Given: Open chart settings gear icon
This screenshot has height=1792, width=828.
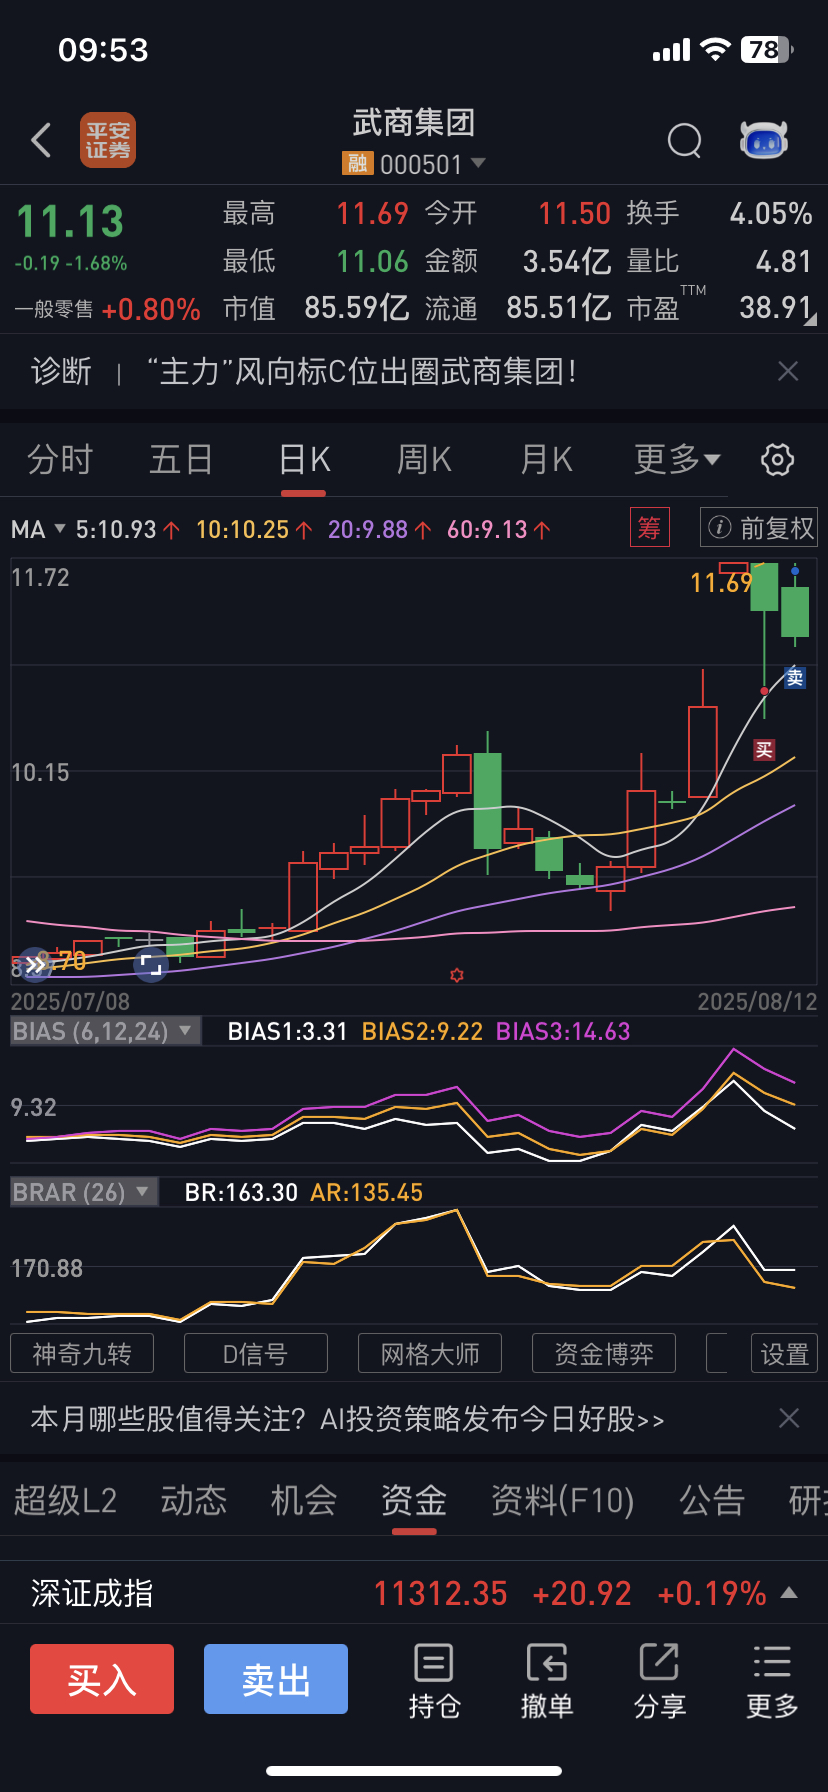Looking at the screenshot, I should tap(778, 460).
